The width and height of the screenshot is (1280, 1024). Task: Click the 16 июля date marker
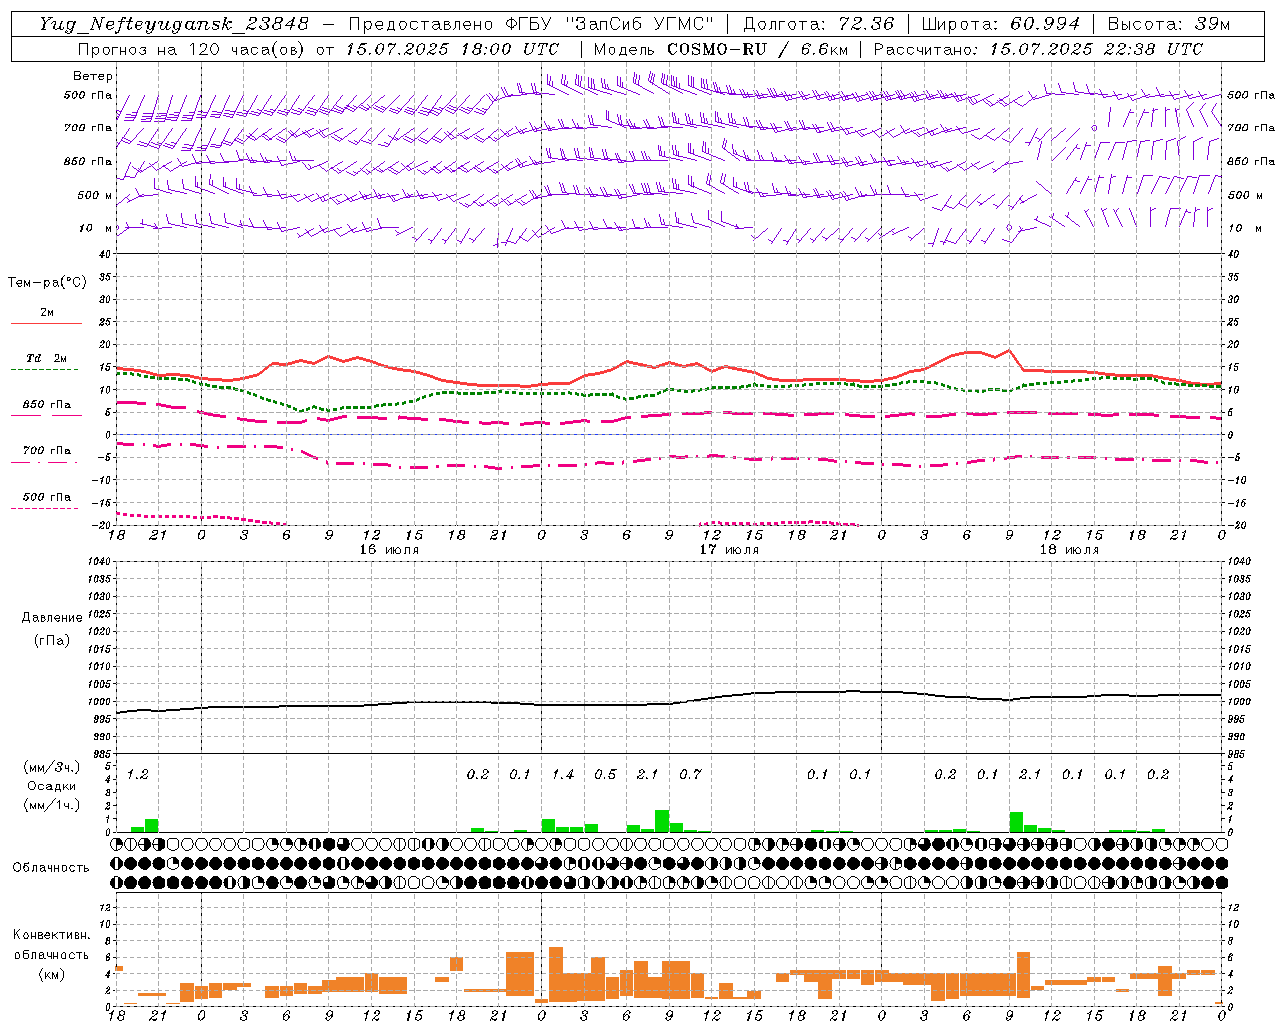click(x=389, y=549)
